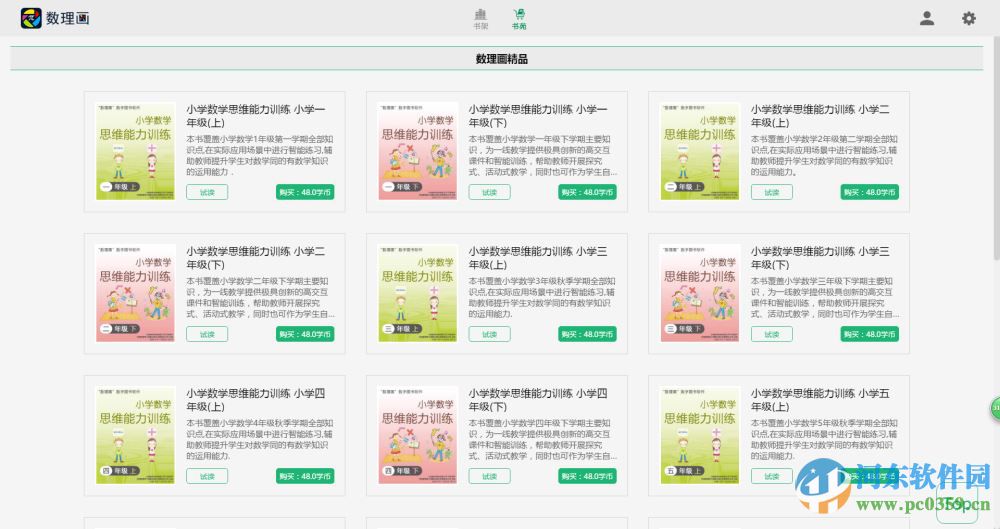Click 试读 for 小学五年级(上)

(x=772, y=476)
